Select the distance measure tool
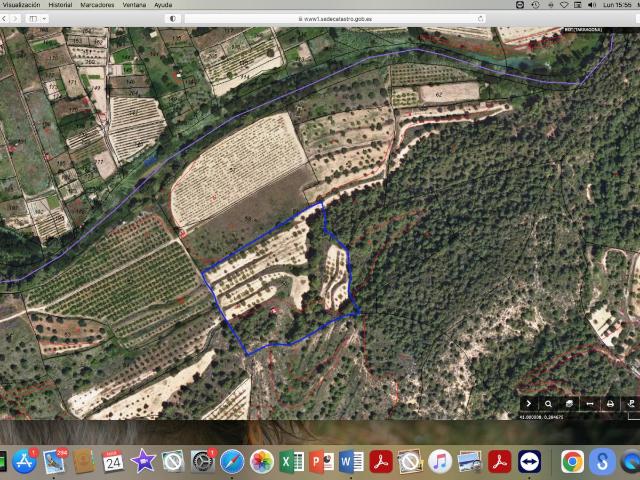 pos(589,404)
